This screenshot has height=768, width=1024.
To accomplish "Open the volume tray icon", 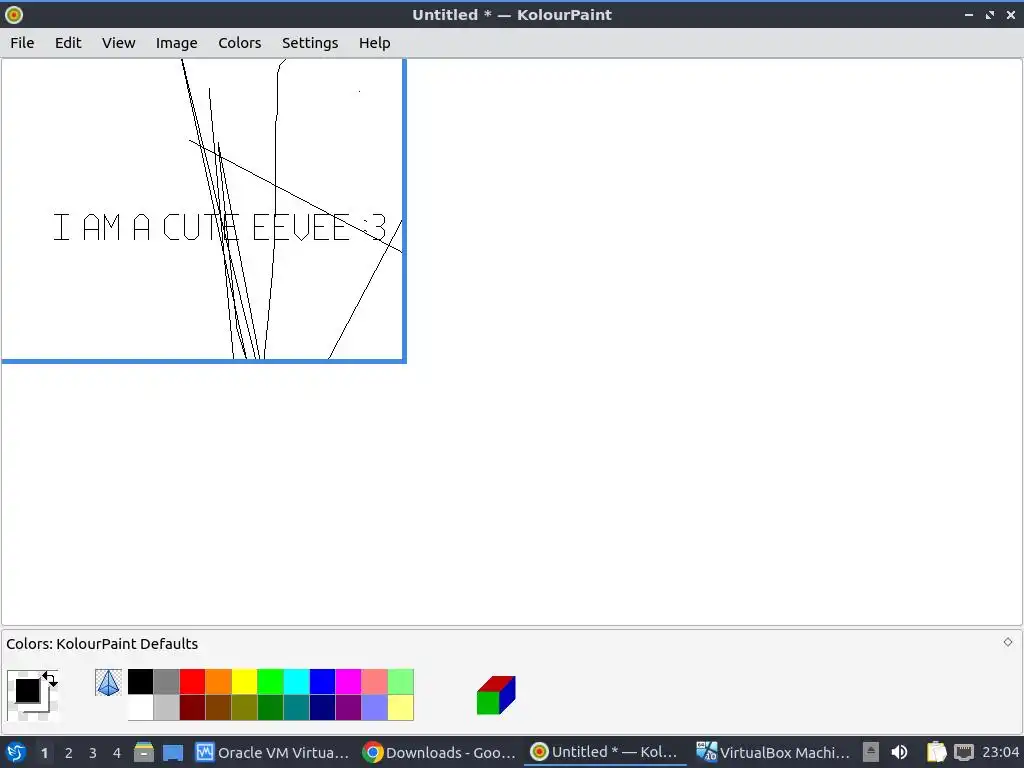I will tap(899, 752).
